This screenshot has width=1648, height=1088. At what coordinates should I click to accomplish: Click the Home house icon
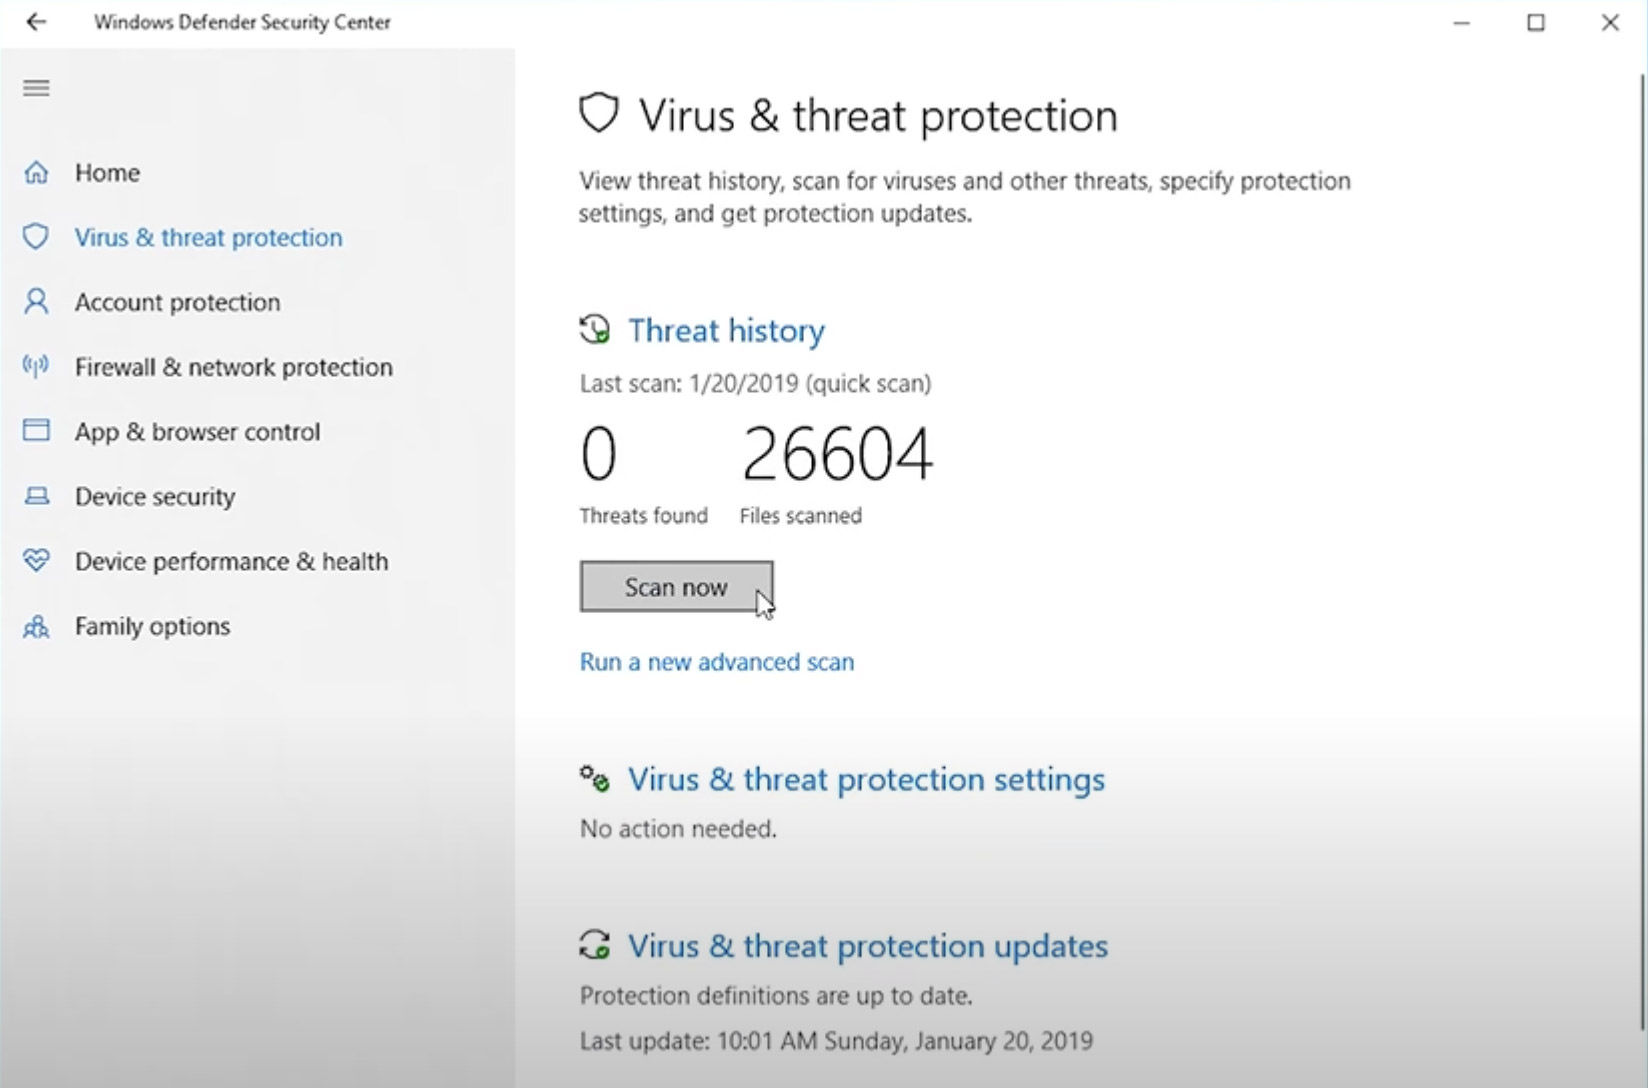pos(36,173)
